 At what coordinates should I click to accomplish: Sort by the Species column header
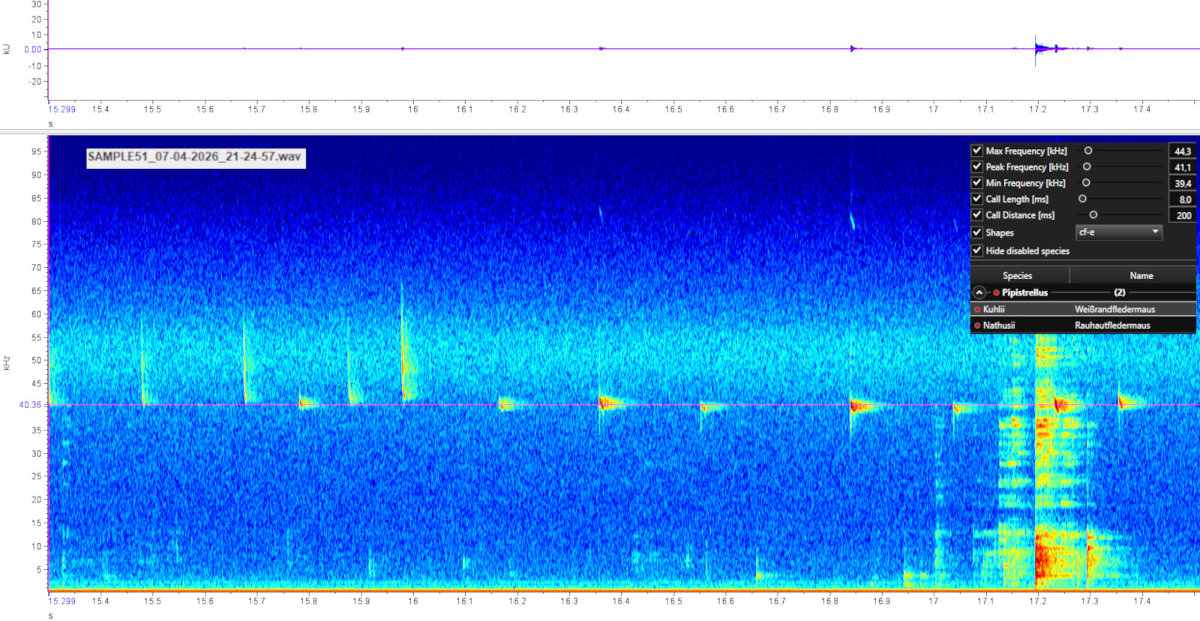coord(1018,275)
